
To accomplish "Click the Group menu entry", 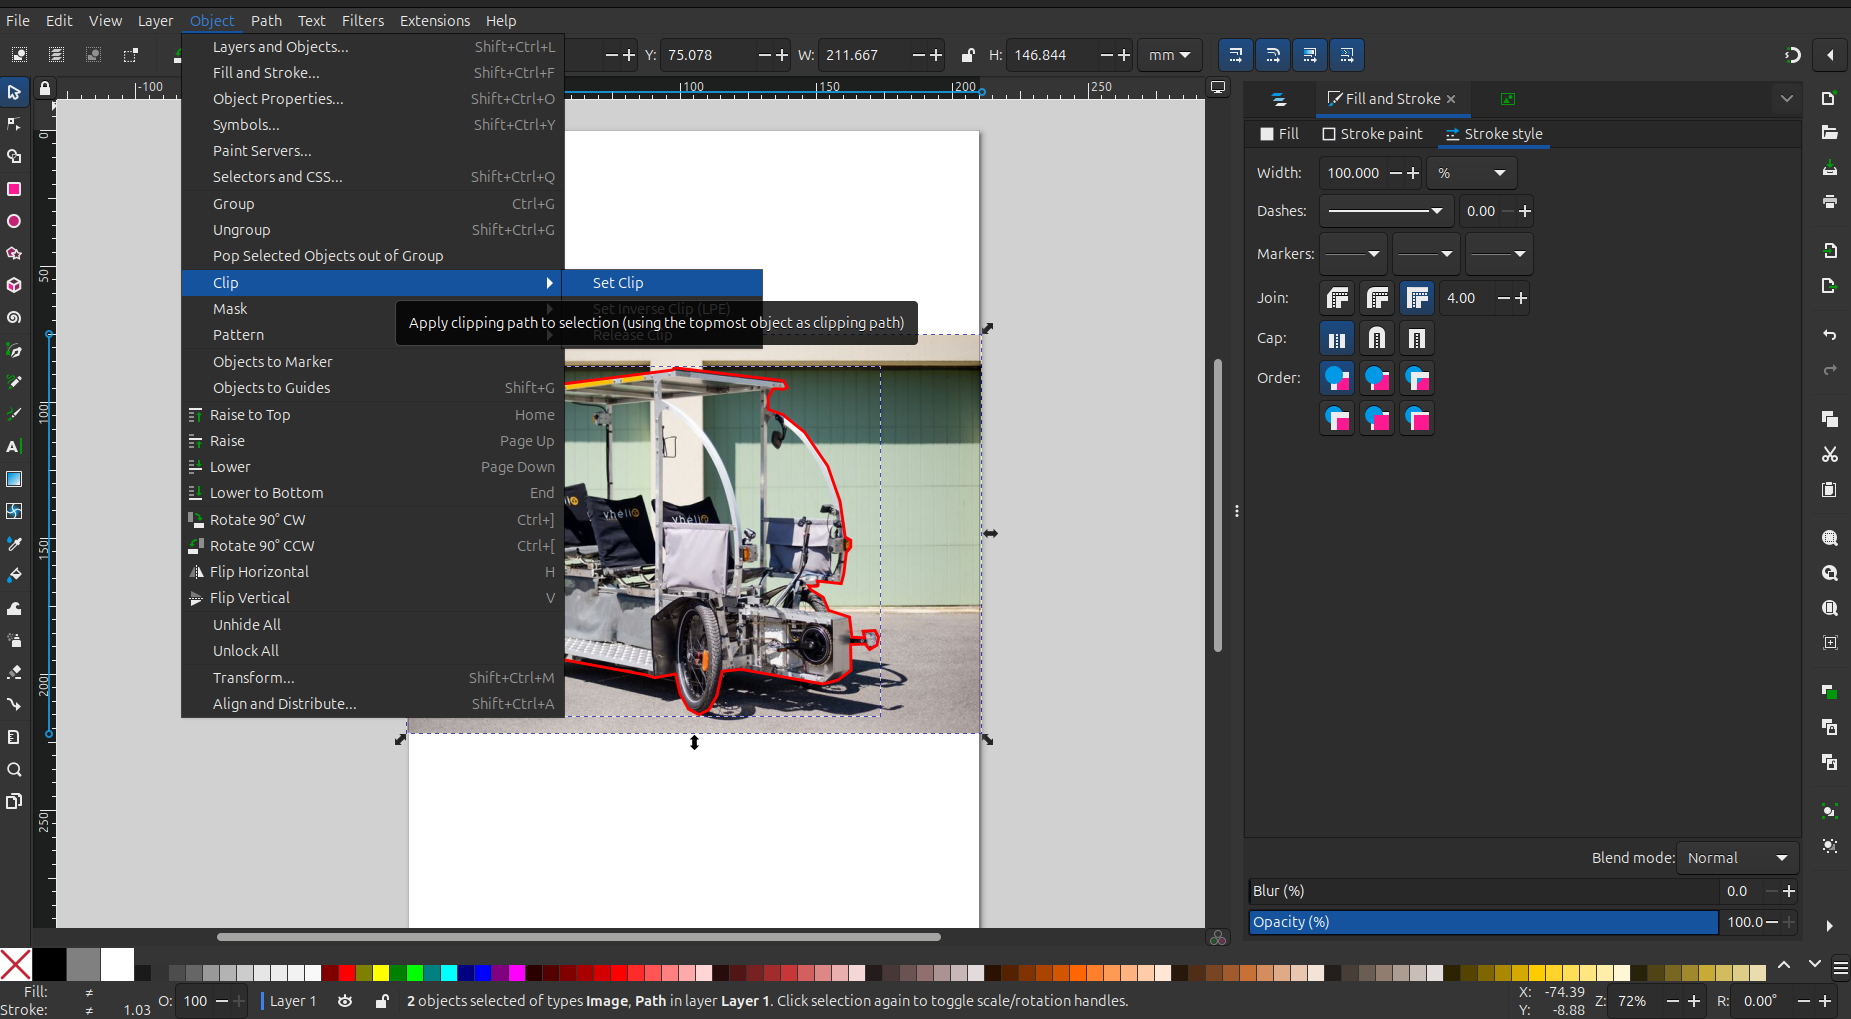I will coord(373,204).
